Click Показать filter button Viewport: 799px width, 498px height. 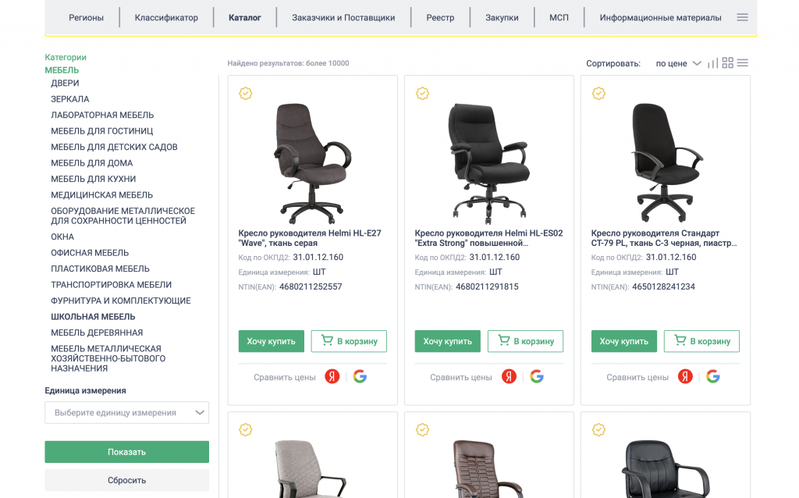tap(127, 452)
